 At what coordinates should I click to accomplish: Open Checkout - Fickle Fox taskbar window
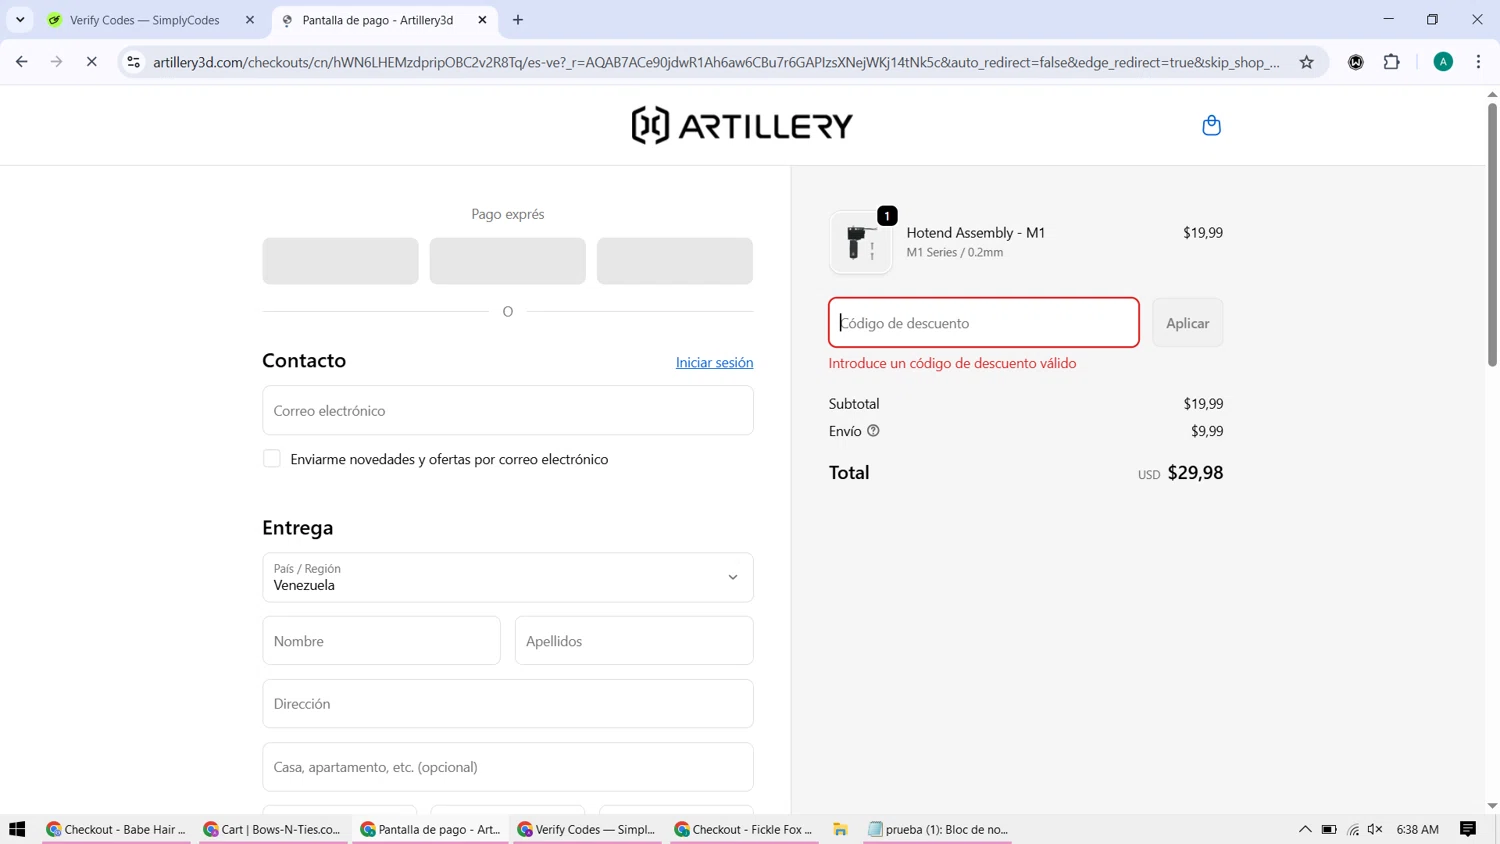coord(745,829)
